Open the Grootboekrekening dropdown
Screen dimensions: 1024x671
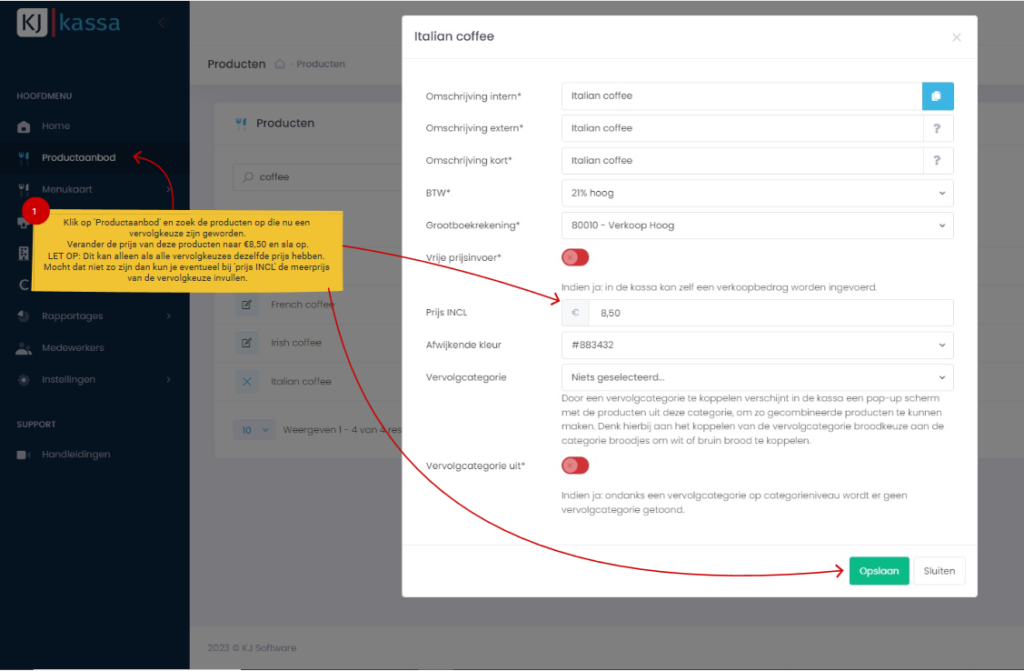pyautogui.click(x=757, y=225)
